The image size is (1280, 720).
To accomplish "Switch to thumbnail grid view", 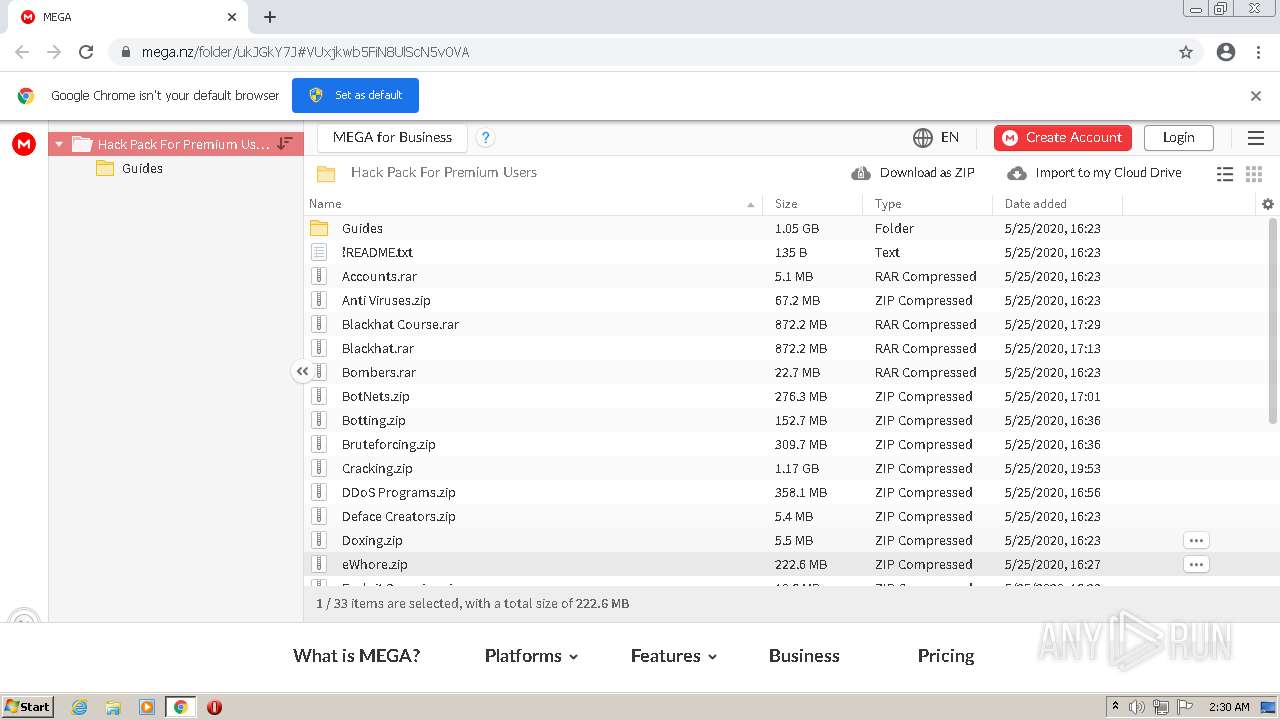I will (x=1254, y=174).
